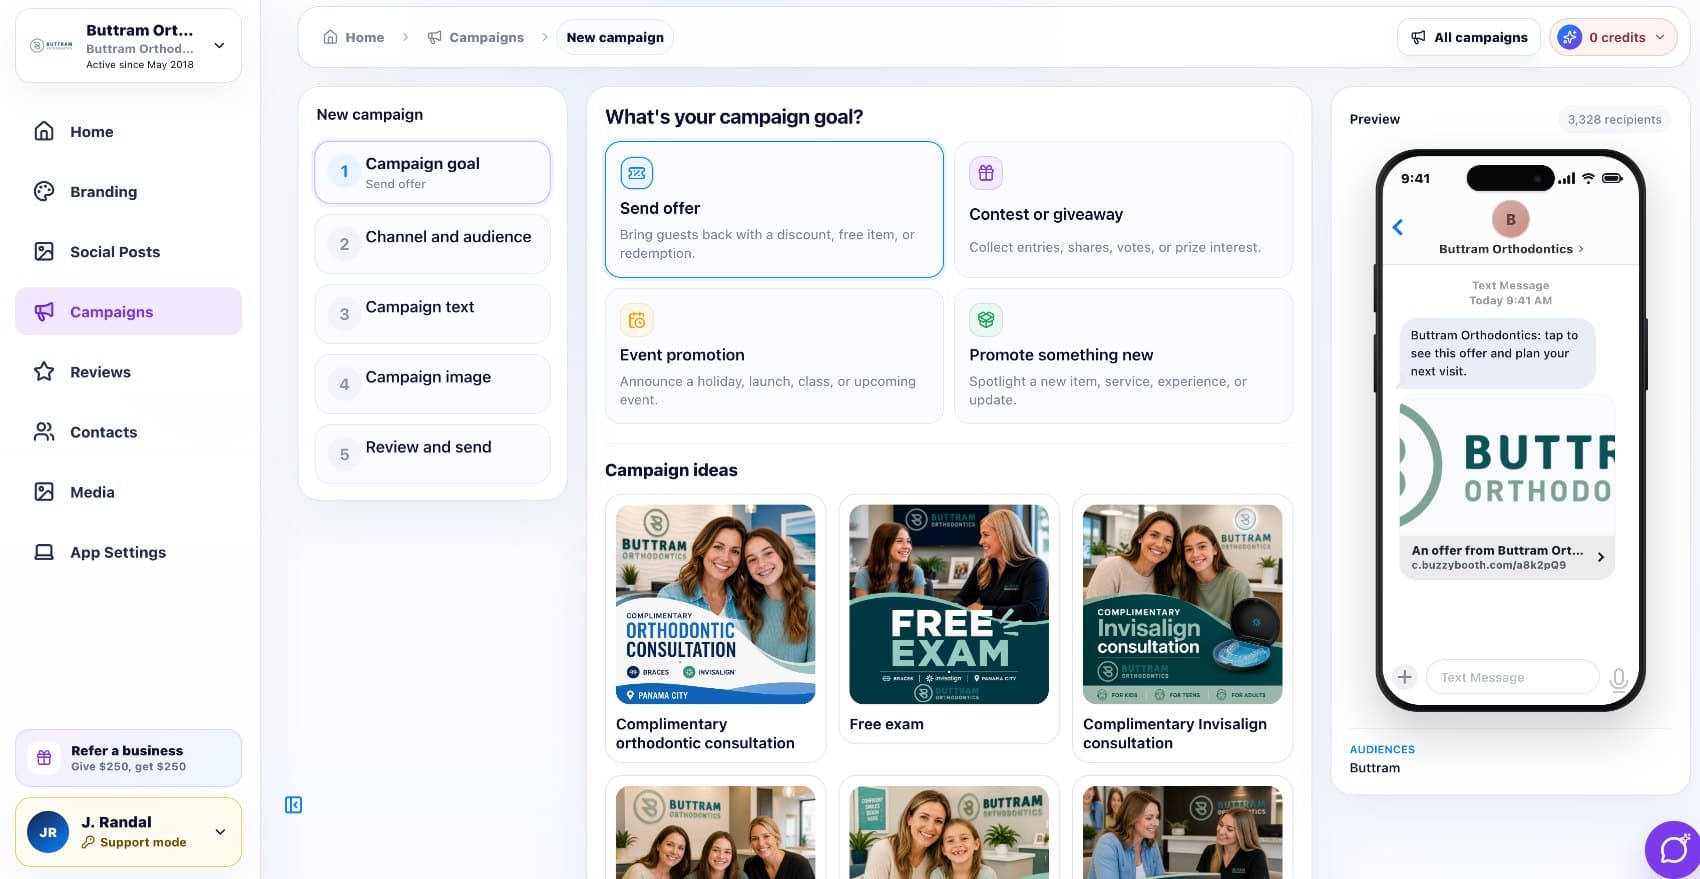Click the JR user avatar
The height and width of the screenshot is (879, 1700).
48,832
